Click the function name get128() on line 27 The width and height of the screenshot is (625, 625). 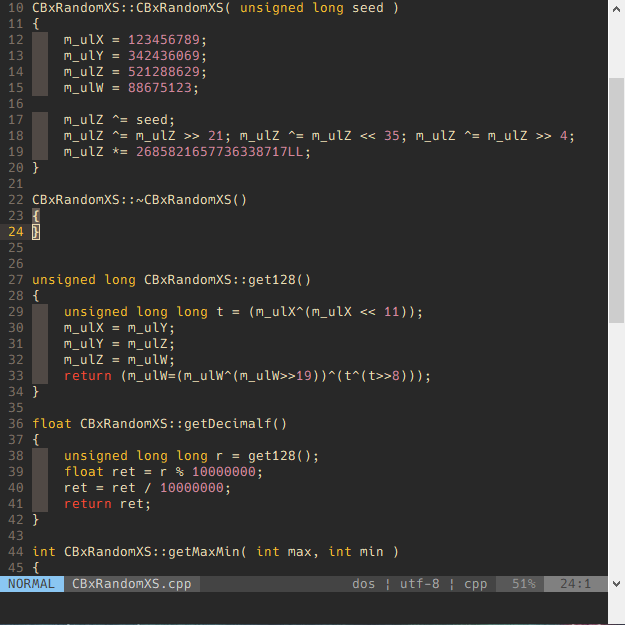click(279, 279)
